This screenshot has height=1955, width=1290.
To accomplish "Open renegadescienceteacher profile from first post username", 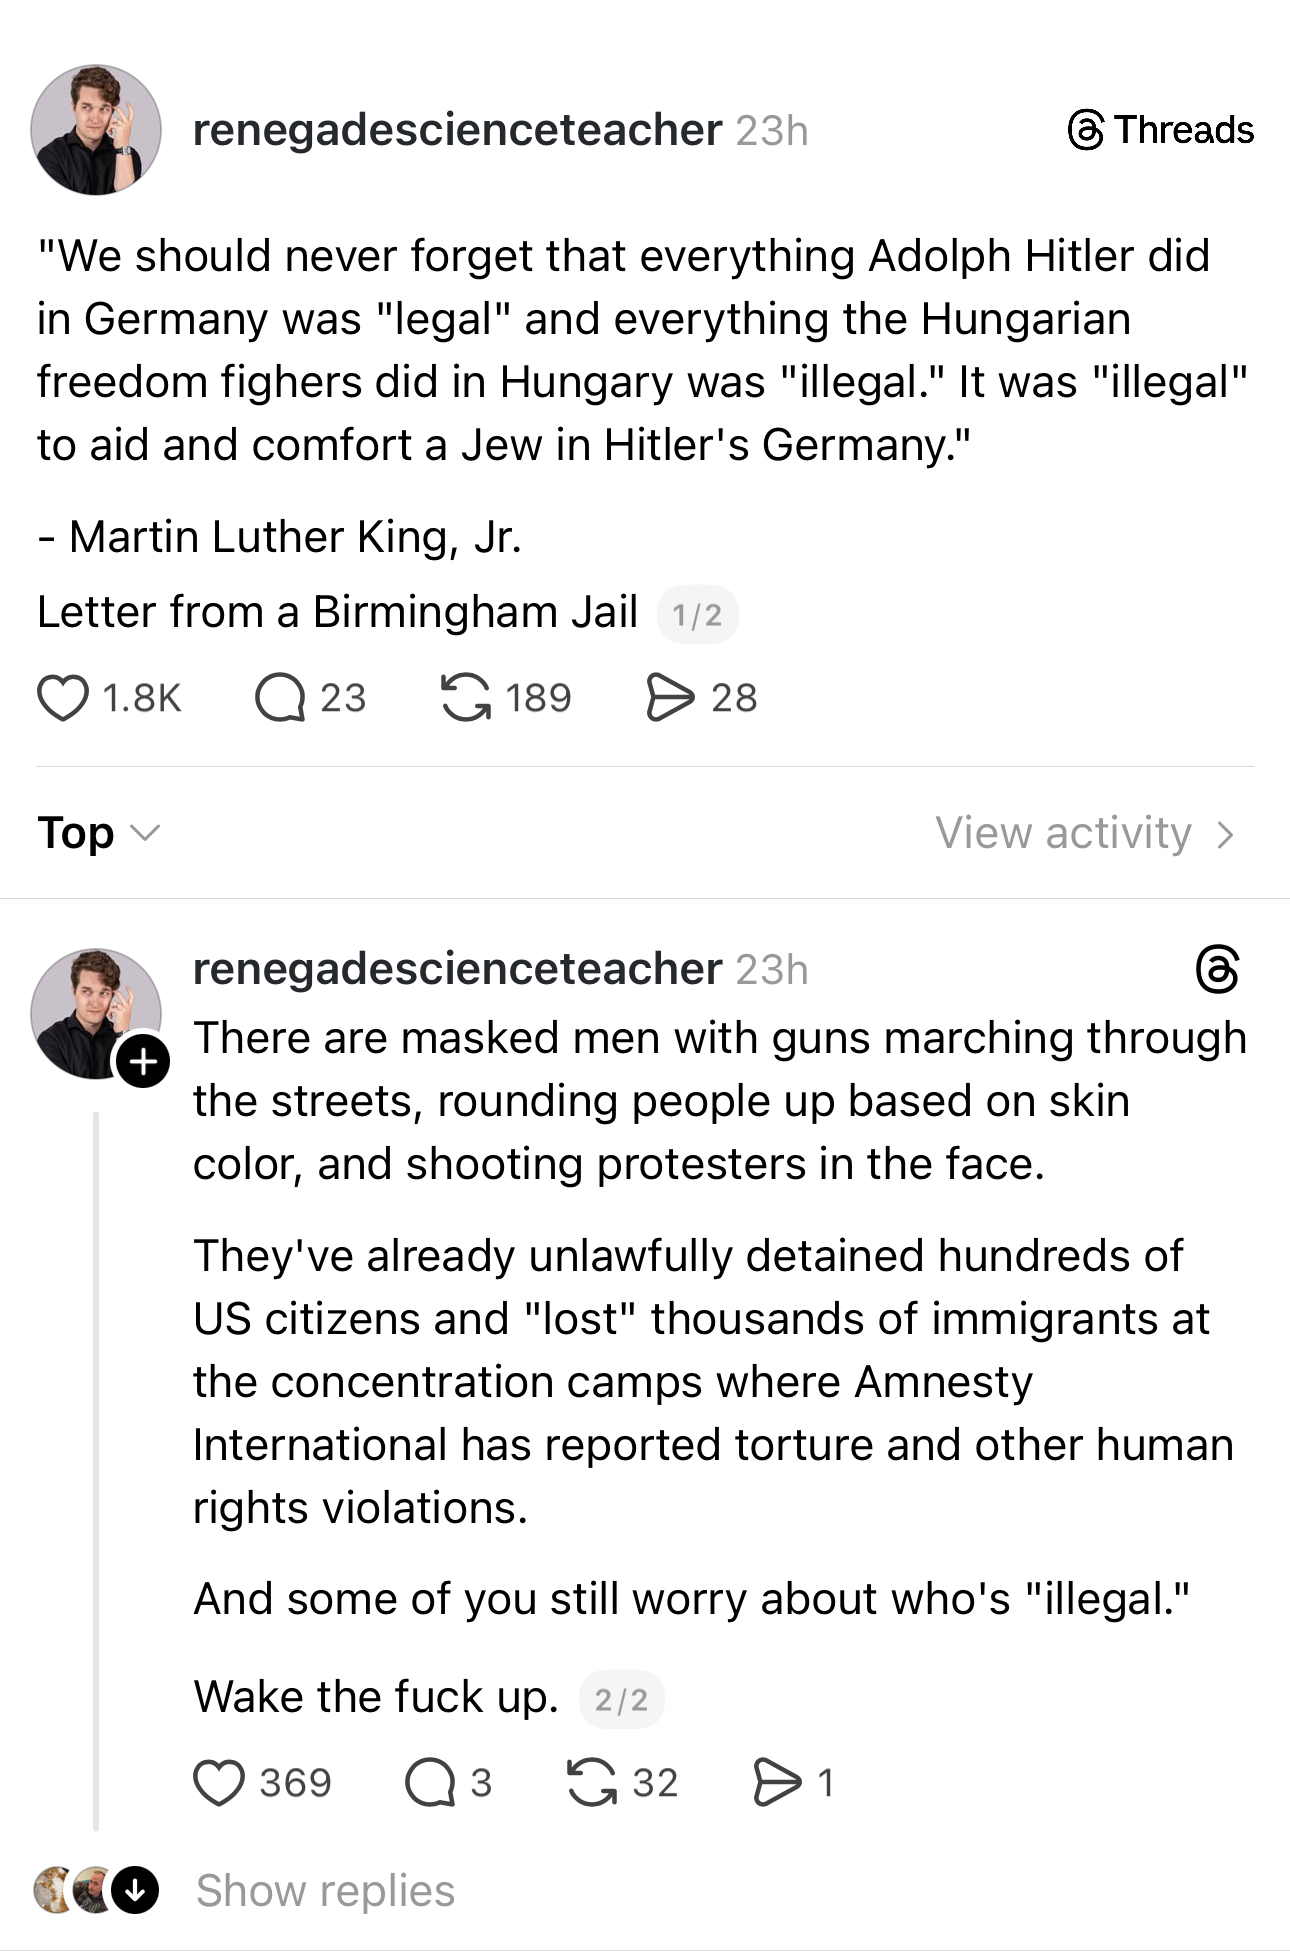I will tap(457, 130).
